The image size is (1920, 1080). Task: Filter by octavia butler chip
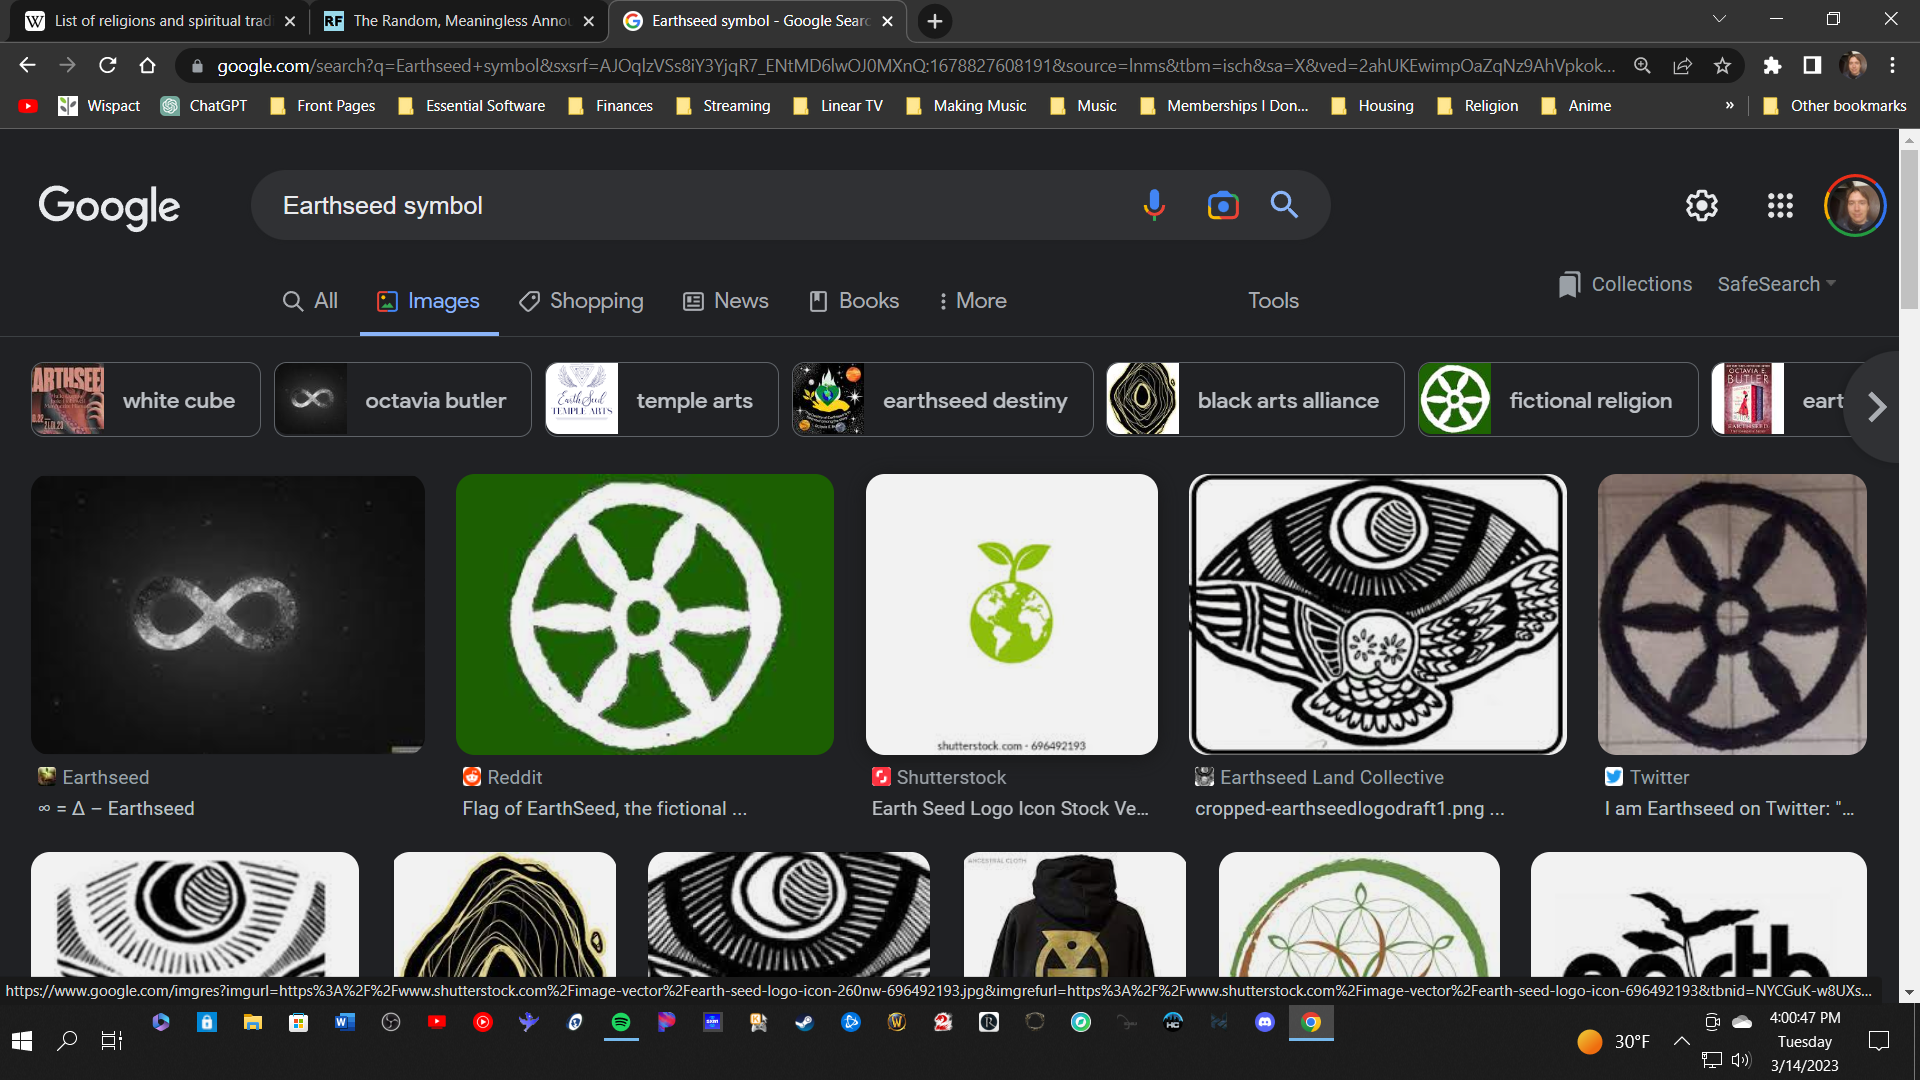tap(402, 400)
